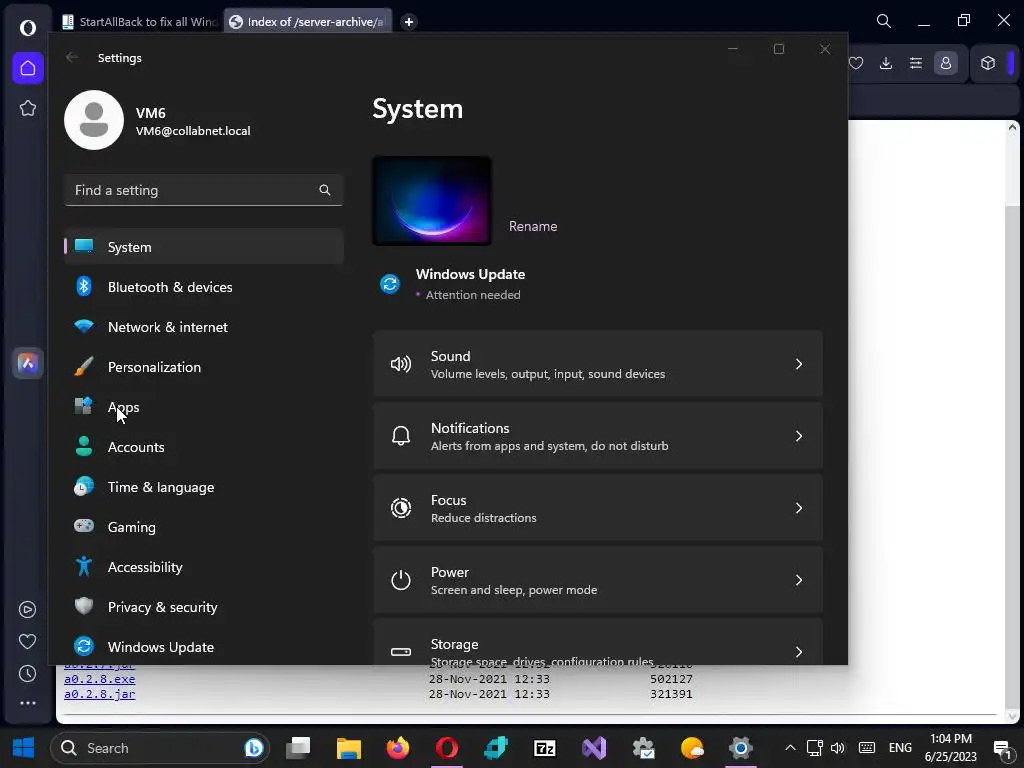Open Visual Studio from taskbar
The width and height of the screenshot is (1024, 768).
[x=594, y=748]
